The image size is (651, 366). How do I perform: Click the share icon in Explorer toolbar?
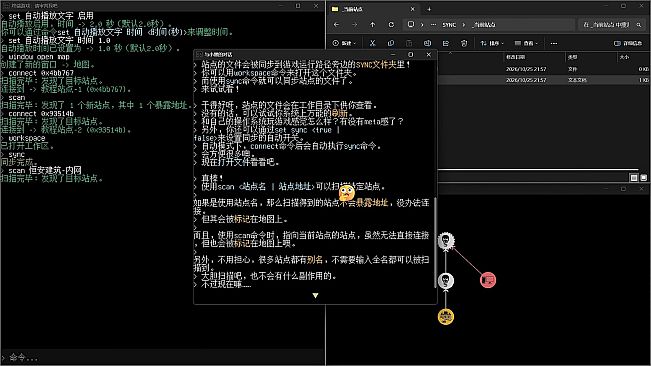click(445, 43)
